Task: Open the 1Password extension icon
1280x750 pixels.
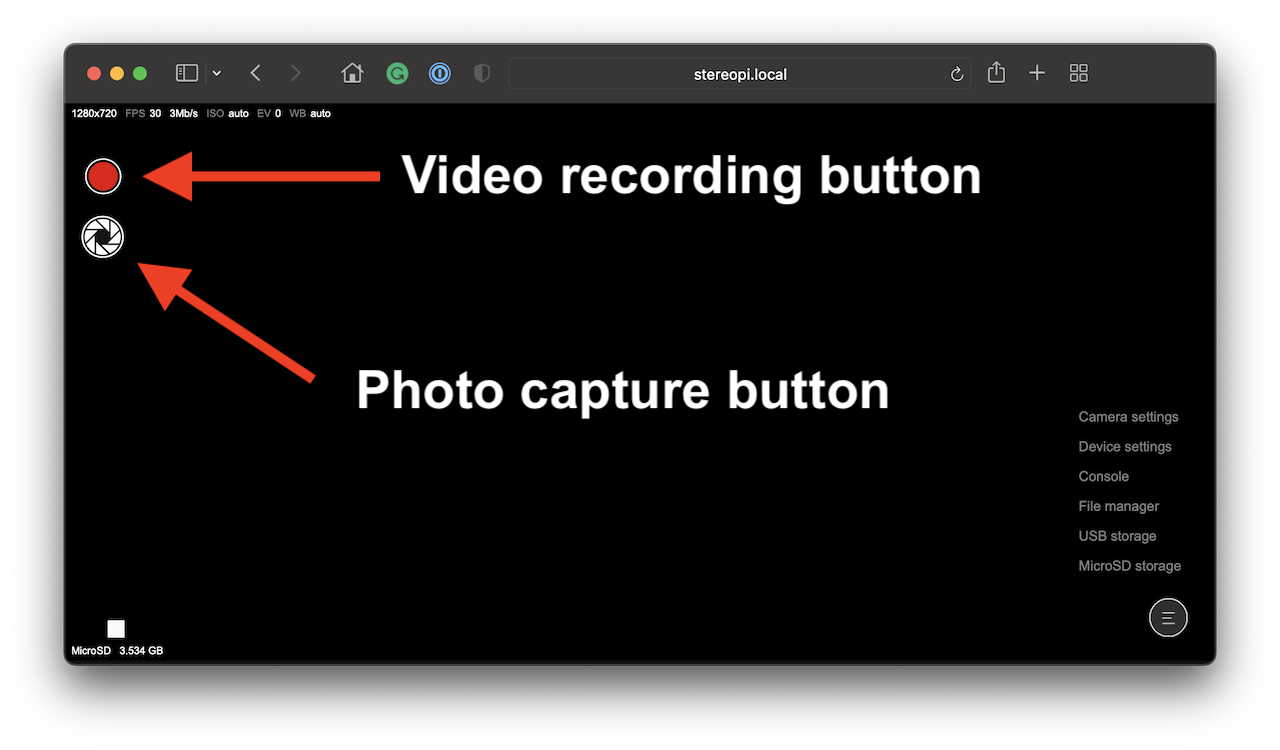Action: point(440,73)
